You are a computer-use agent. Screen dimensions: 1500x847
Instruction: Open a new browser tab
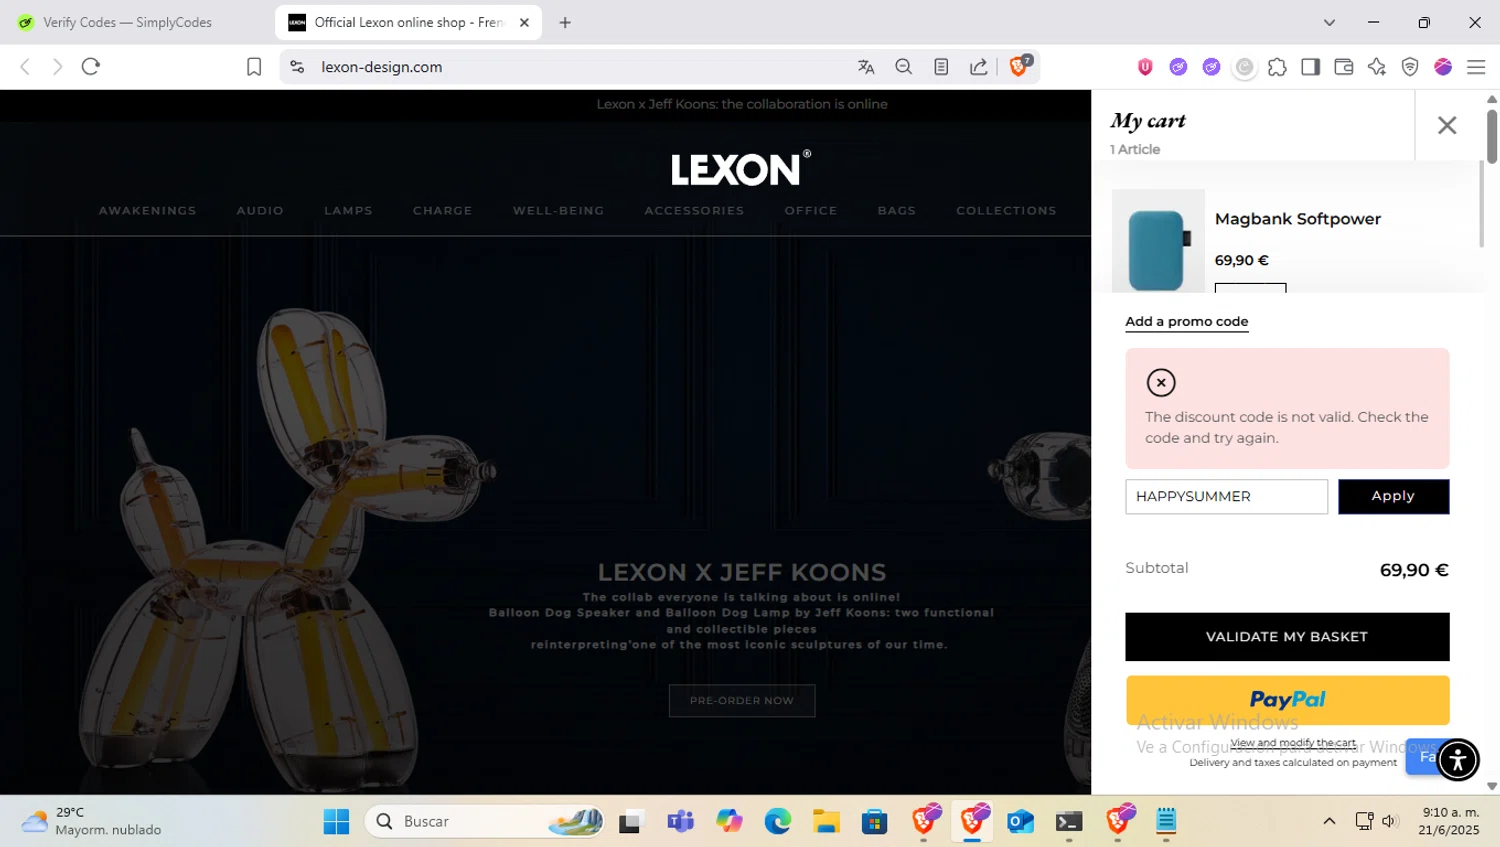coord(565,22)
